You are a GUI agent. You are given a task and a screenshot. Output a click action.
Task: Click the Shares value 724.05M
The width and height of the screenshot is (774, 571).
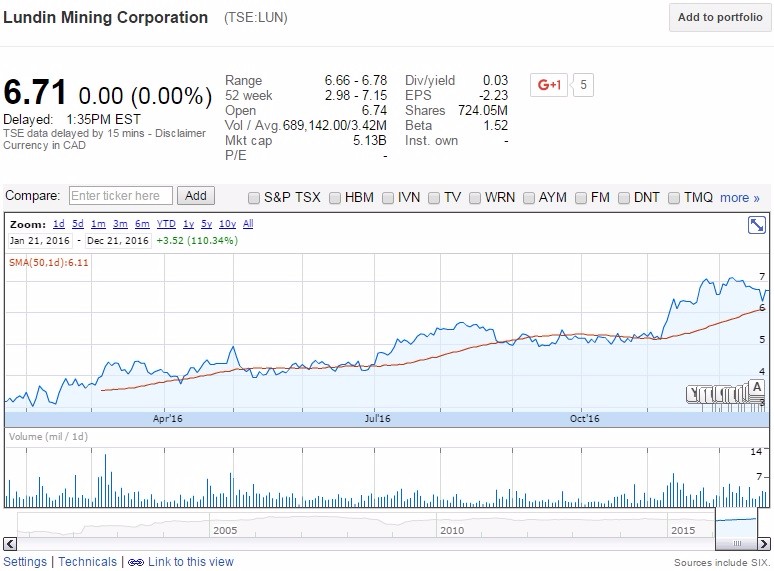click(x=483, y=111)
